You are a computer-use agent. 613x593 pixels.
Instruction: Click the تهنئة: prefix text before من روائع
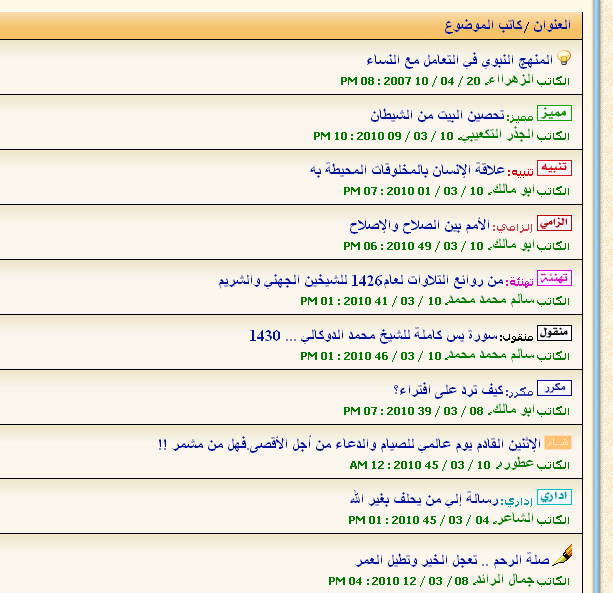520,282
